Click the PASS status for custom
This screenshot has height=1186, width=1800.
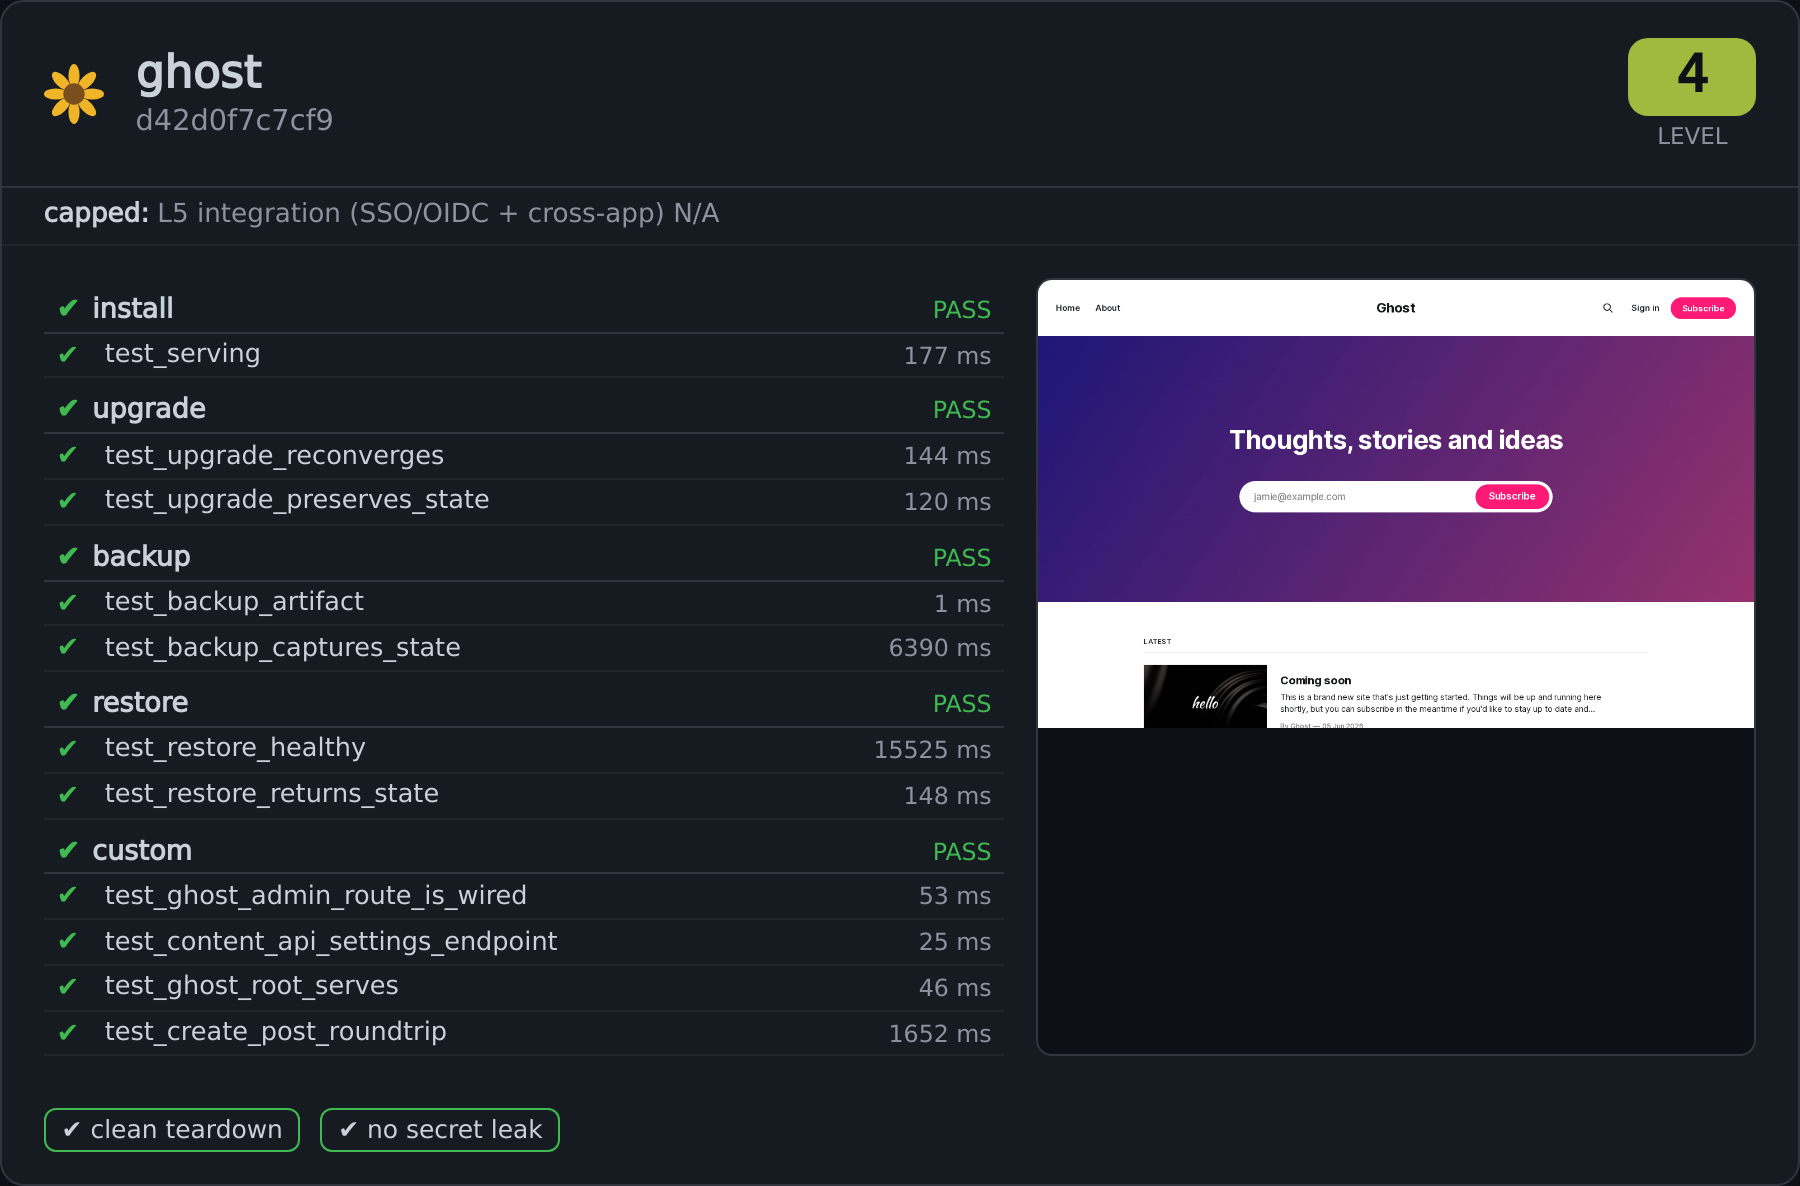pyautogui.click(x=962, y=852)
